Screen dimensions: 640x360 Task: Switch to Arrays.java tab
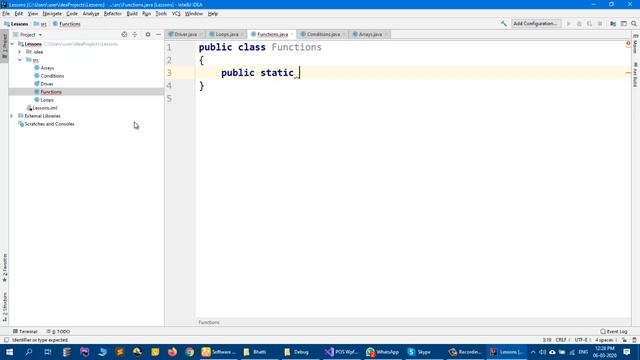[x=370, y=34]
